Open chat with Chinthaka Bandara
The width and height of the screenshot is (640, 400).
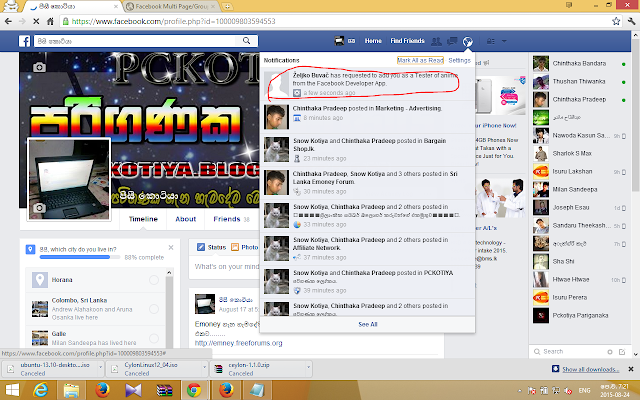(580, 64)
